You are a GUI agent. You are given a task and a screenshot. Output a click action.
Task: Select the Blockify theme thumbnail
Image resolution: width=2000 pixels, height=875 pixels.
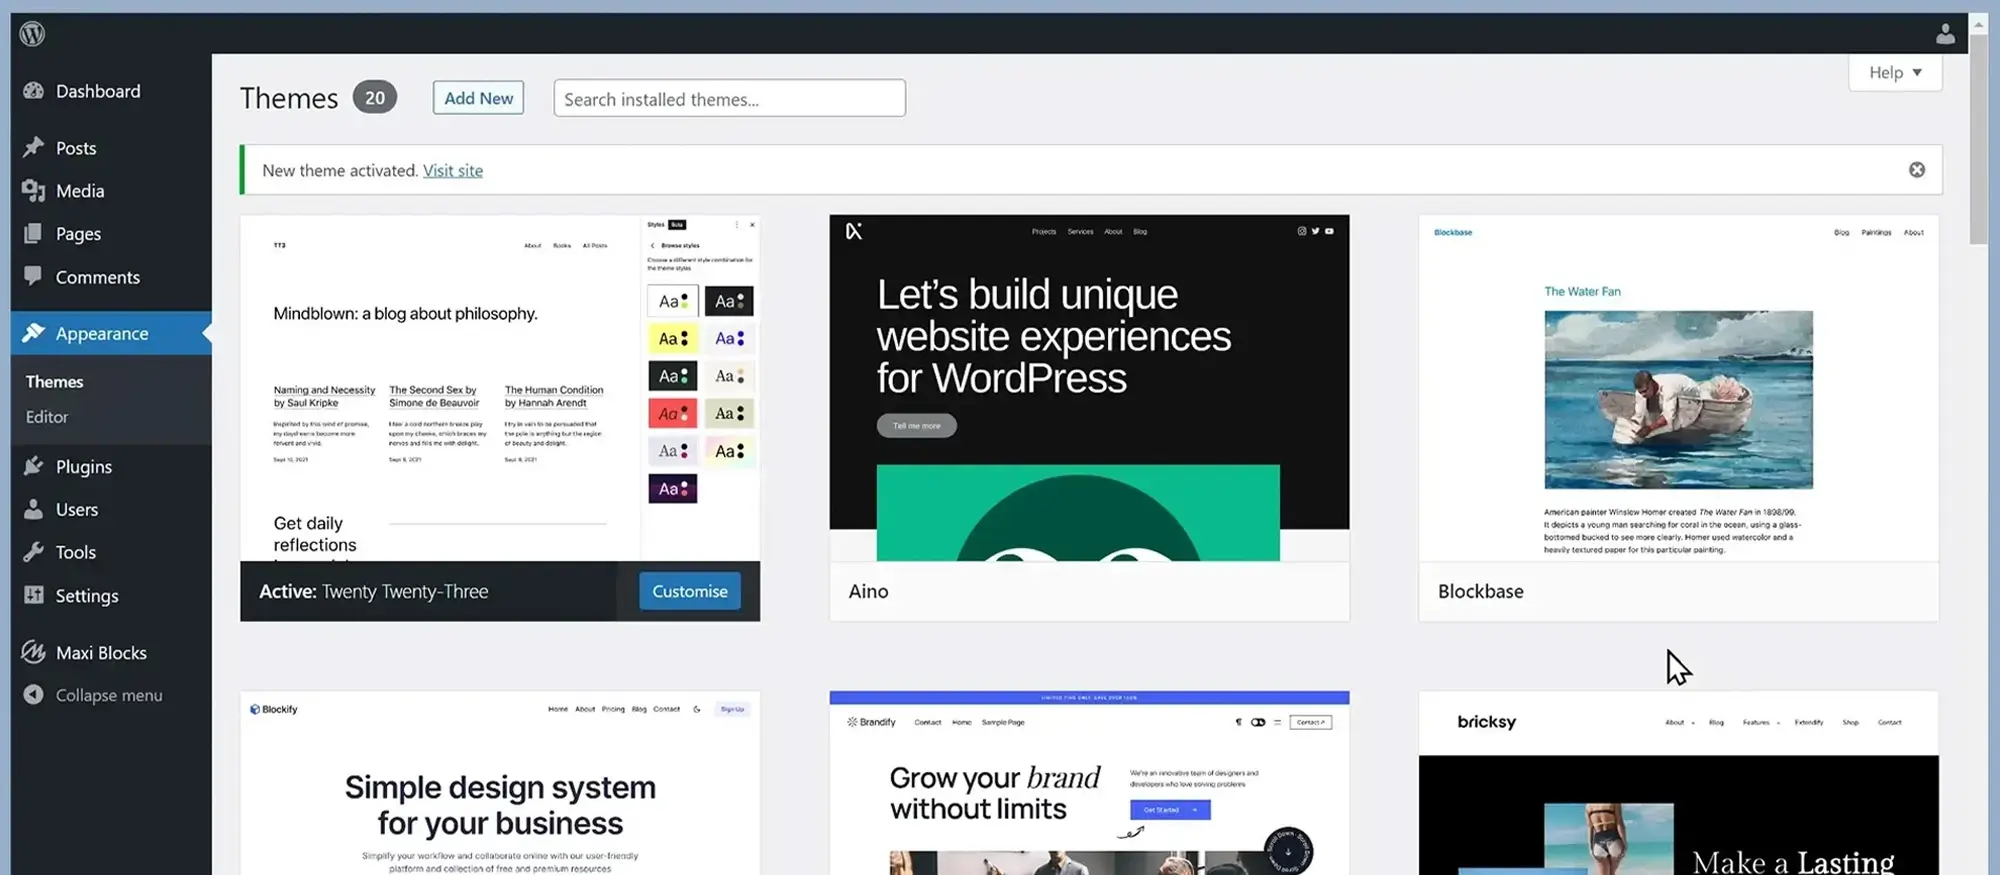click(500, 783)
